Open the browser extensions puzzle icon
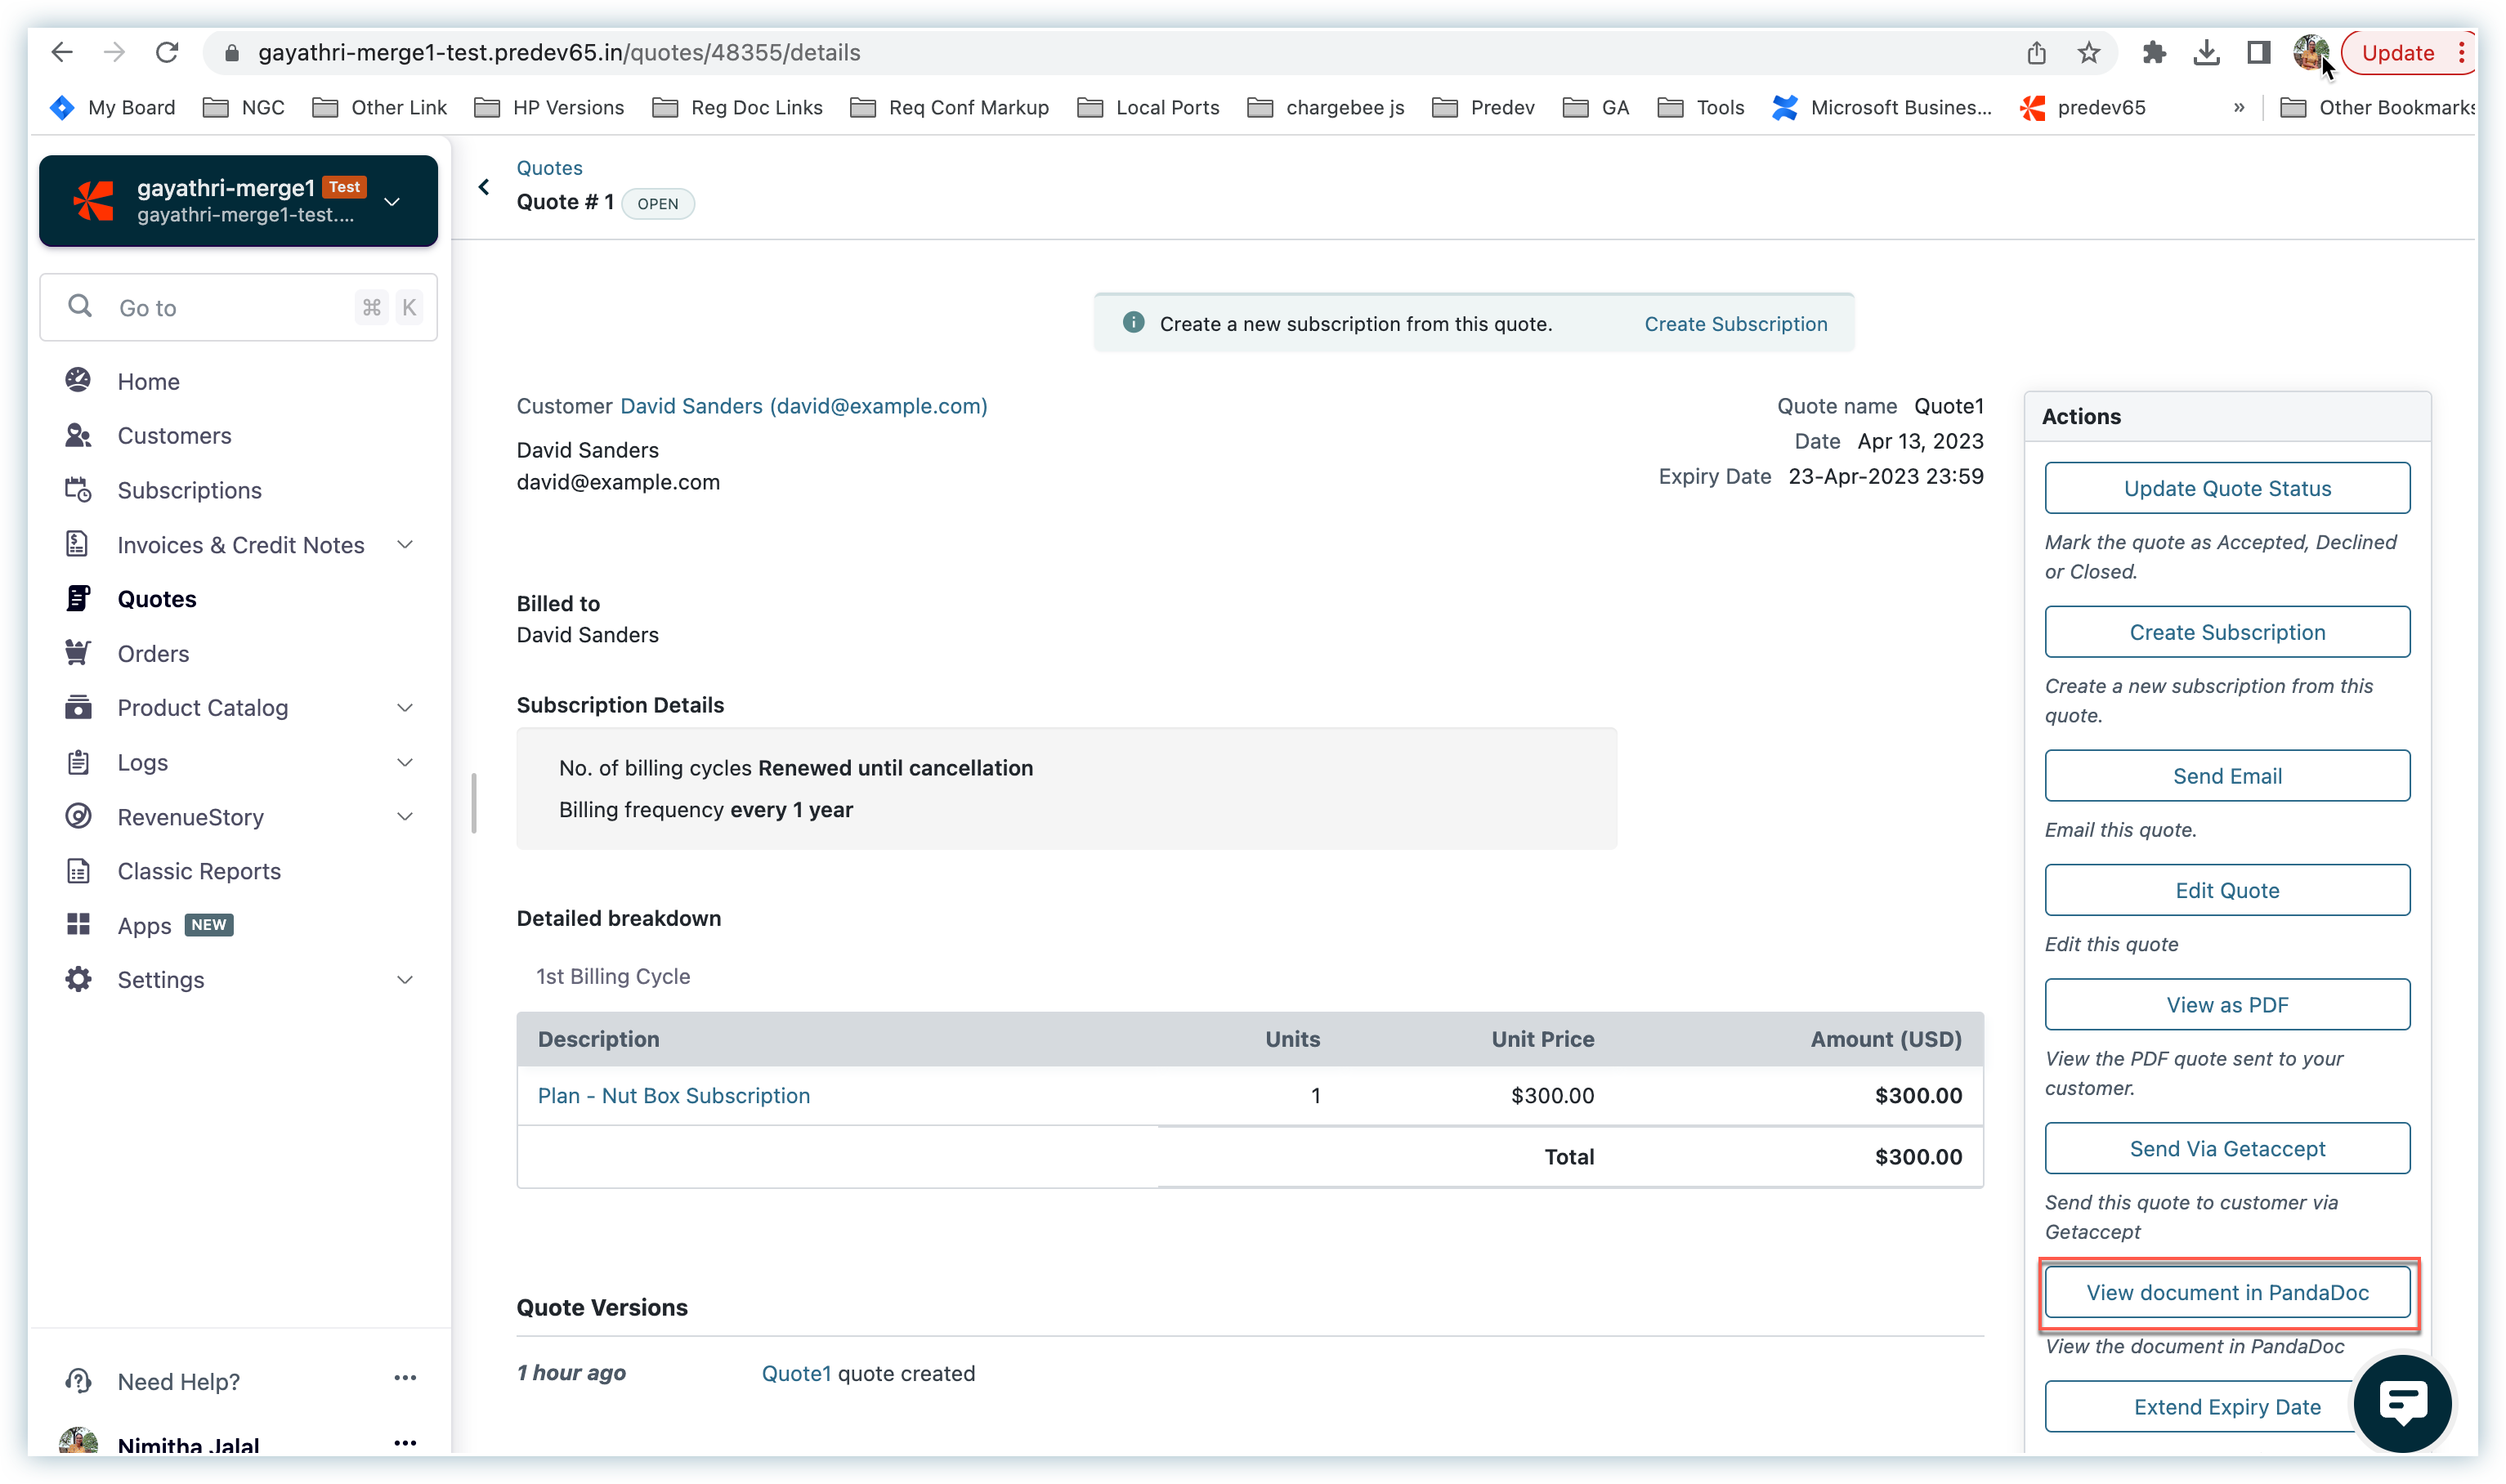 (x=2154, y=53)
